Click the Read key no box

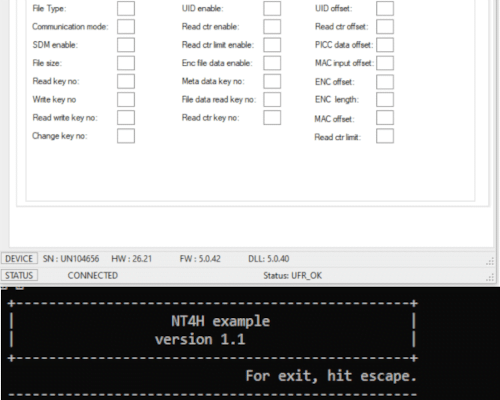(x=126, y=81)
